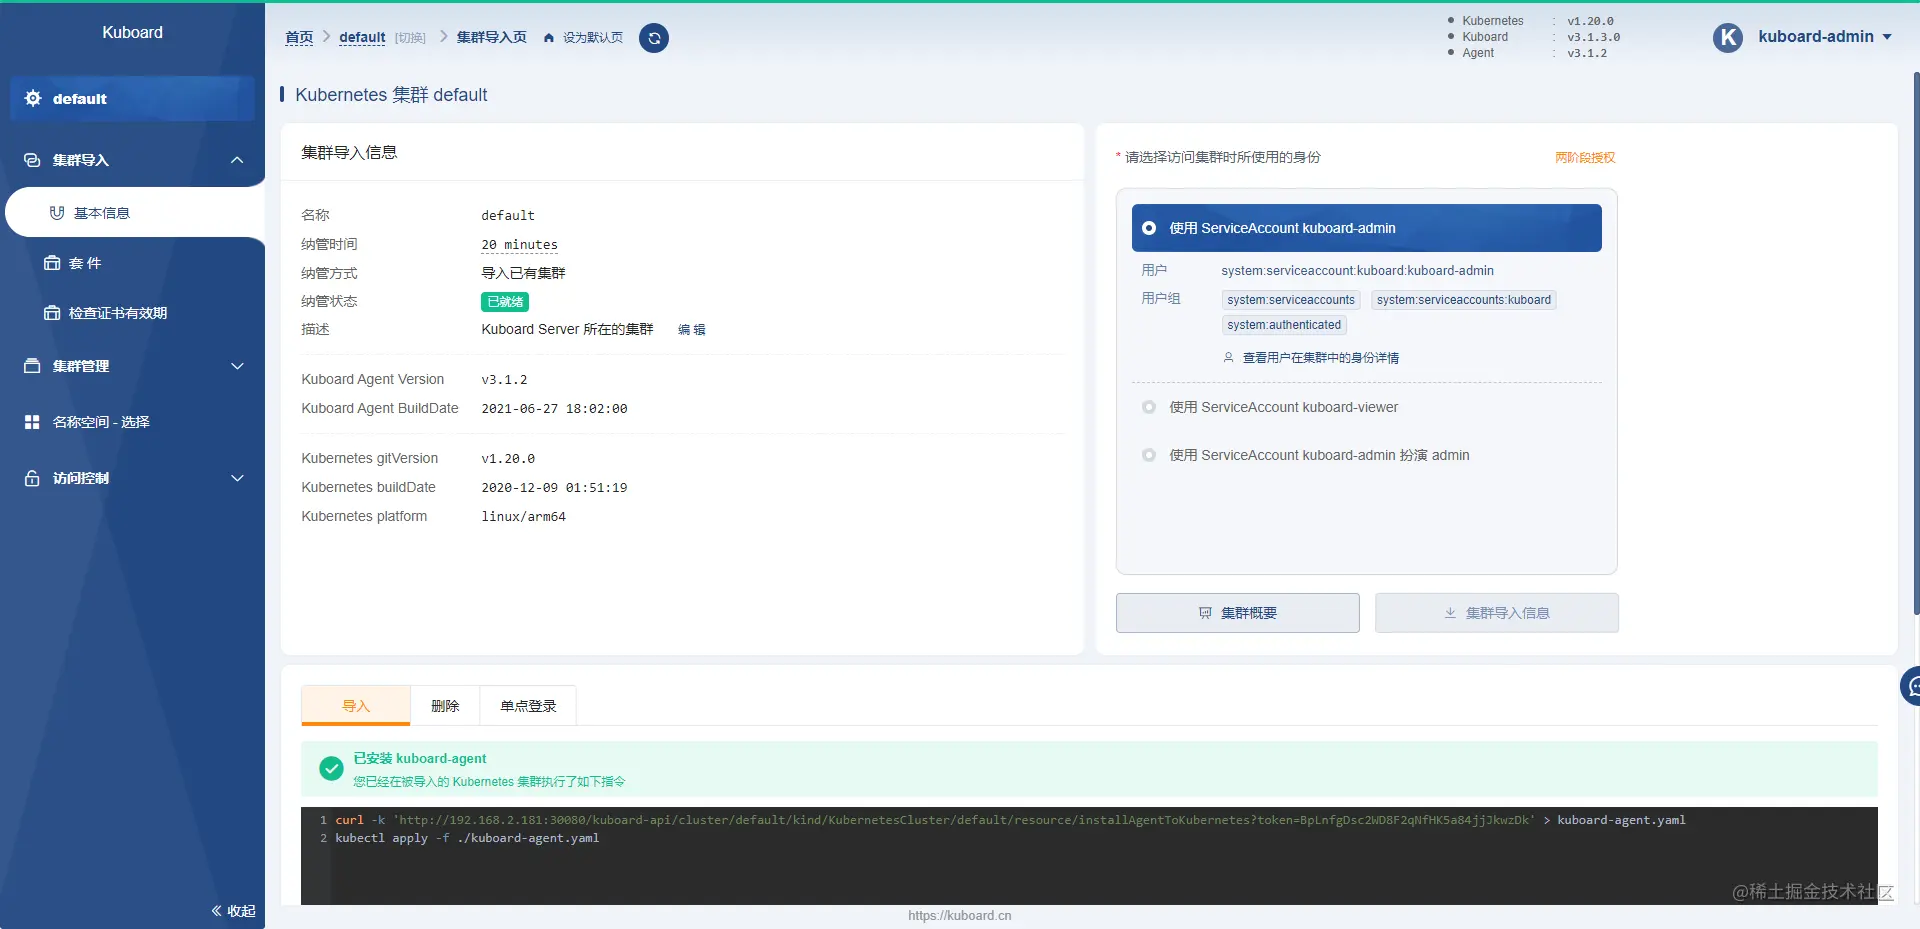Viewport: 1920px width, 929px height.
Task: Click the 套件 box icon
Action: (x=52, y=263)
